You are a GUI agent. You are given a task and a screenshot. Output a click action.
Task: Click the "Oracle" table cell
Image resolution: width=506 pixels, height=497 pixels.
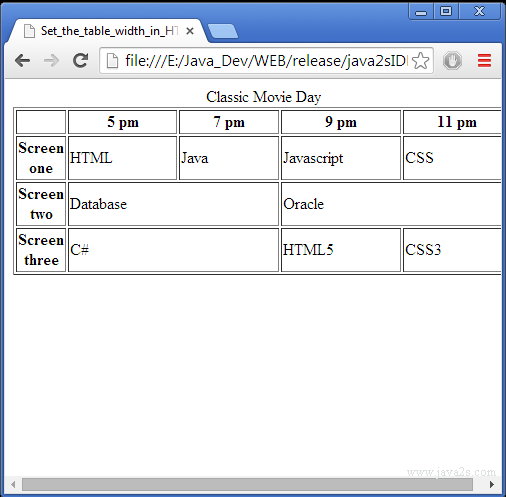coord(391,204)
